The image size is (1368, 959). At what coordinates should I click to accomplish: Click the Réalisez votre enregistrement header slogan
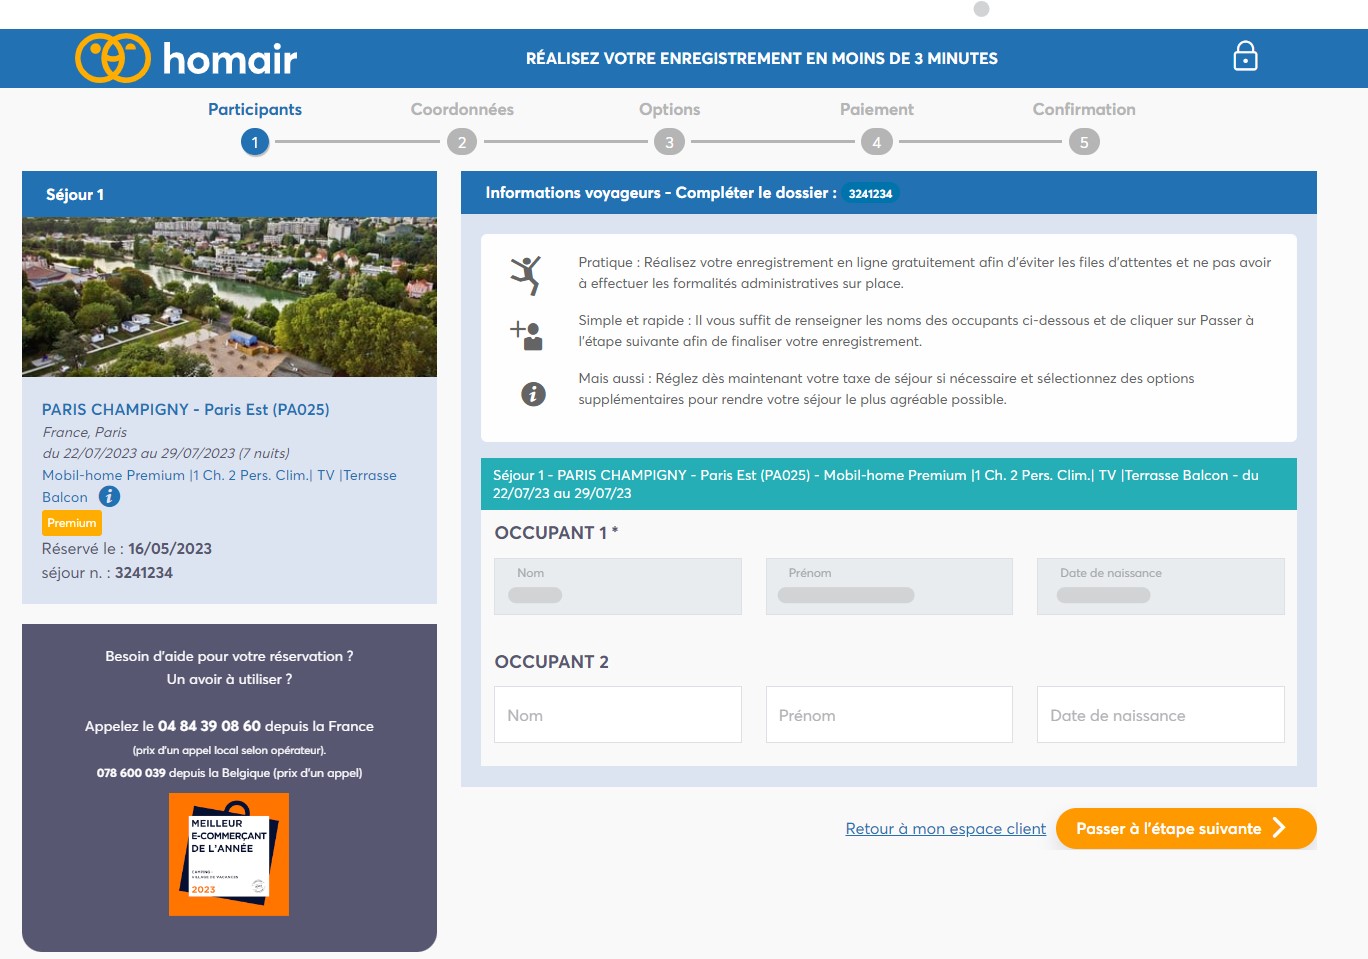click(x=762, y=58)
